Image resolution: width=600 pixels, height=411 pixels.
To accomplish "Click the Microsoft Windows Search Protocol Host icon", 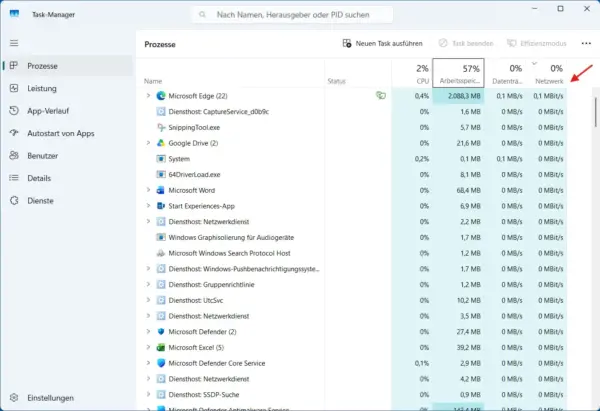I will click(161, 253).
